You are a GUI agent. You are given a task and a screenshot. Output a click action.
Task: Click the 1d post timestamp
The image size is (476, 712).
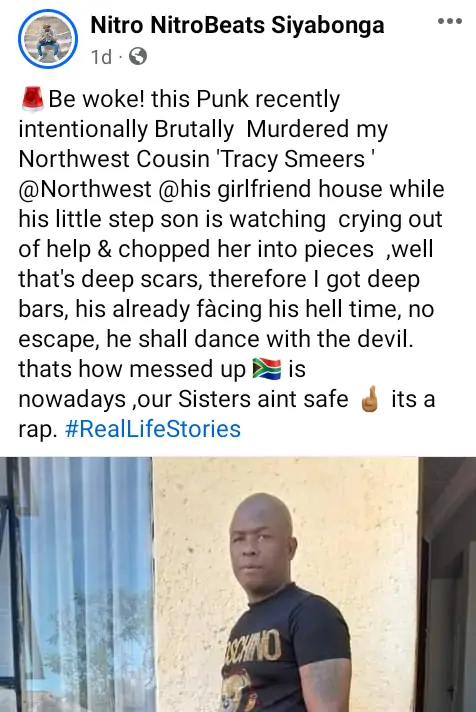101,57
